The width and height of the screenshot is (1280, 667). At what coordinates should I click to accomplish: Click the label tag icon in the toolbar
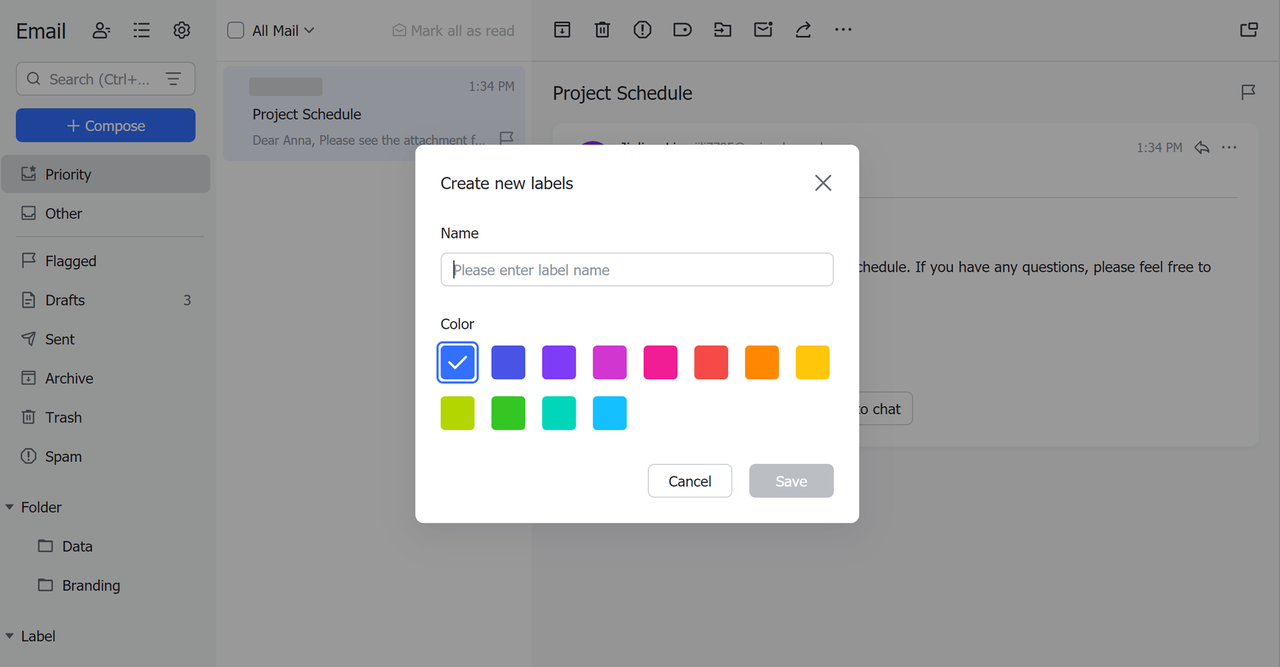click(x=682, y=30)
